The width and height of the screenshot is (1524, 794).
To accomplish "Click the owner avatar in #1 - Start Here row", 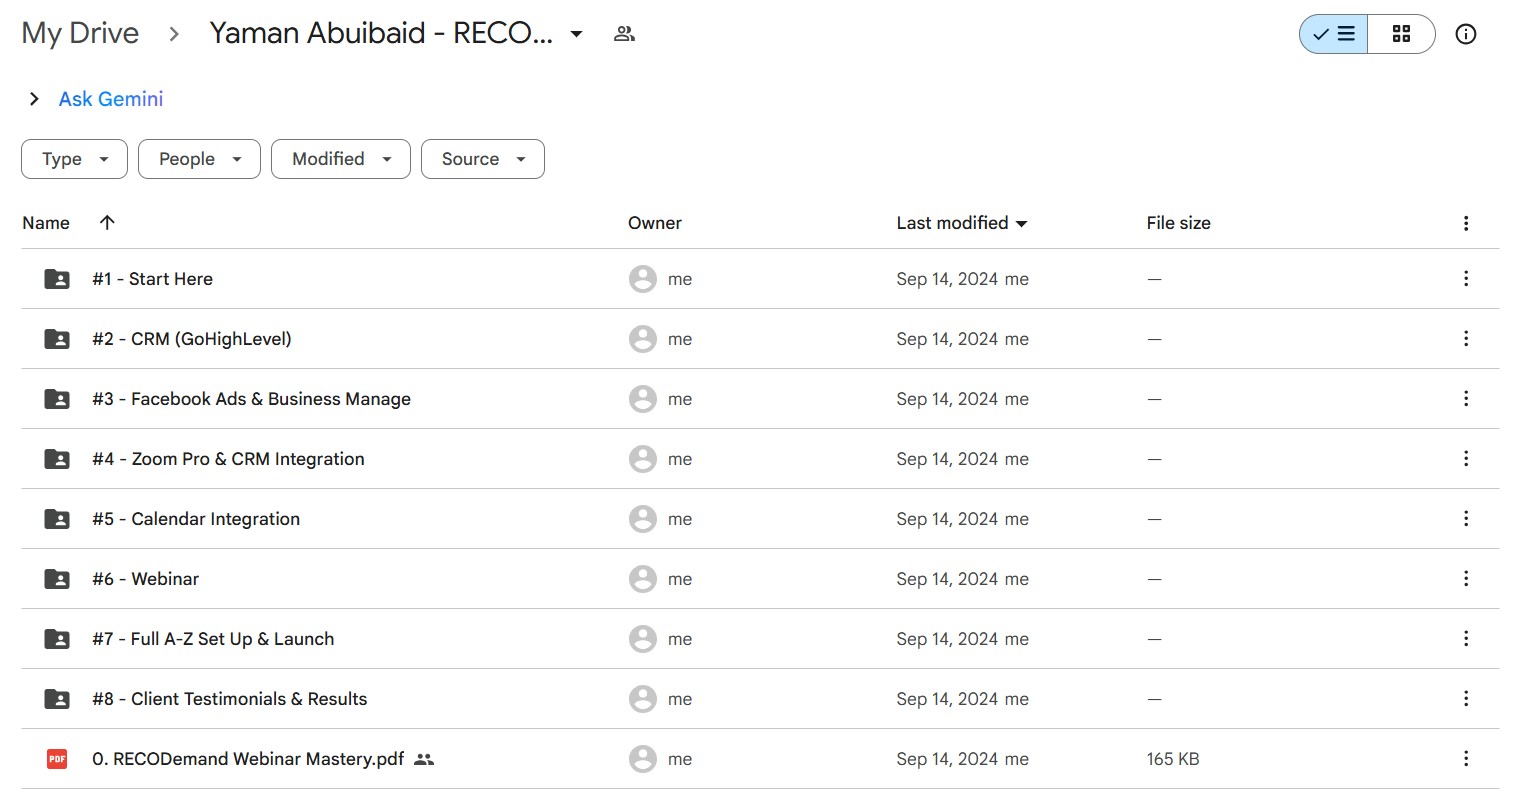I will [642, 279].
